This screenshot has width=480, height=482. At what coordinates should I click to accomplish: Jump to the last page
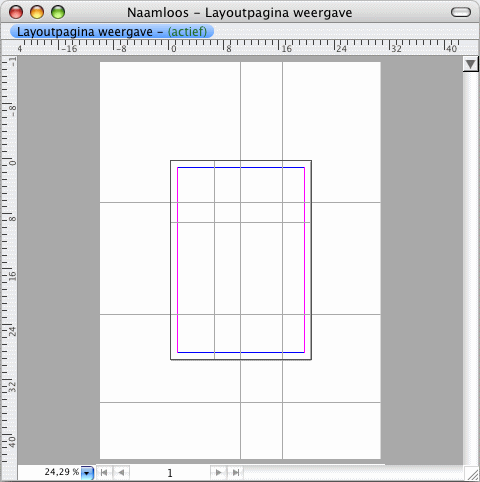tap(236, 473)
